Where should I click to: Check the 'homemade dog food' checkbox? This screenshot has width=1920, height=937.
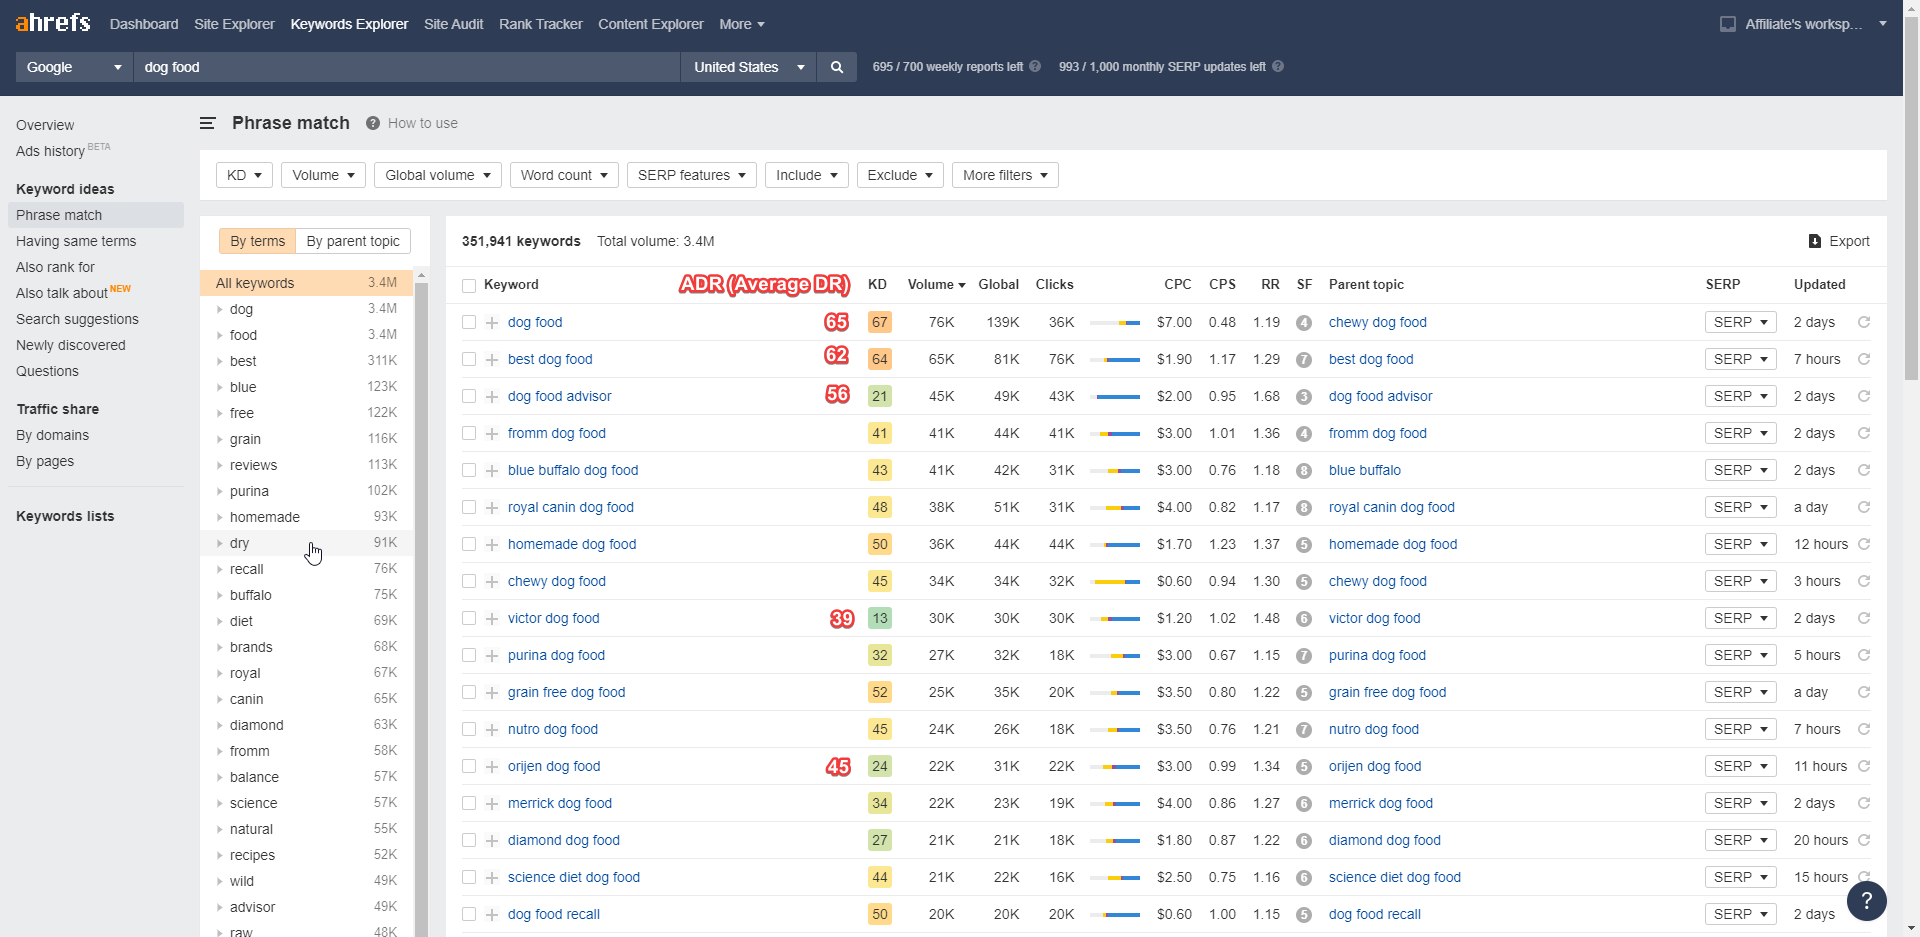pos(469,544)
